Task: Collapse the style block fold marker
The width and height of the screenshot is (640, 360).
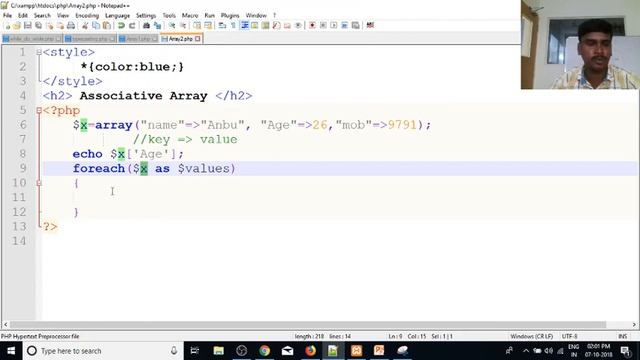Action: pos(39,52)
